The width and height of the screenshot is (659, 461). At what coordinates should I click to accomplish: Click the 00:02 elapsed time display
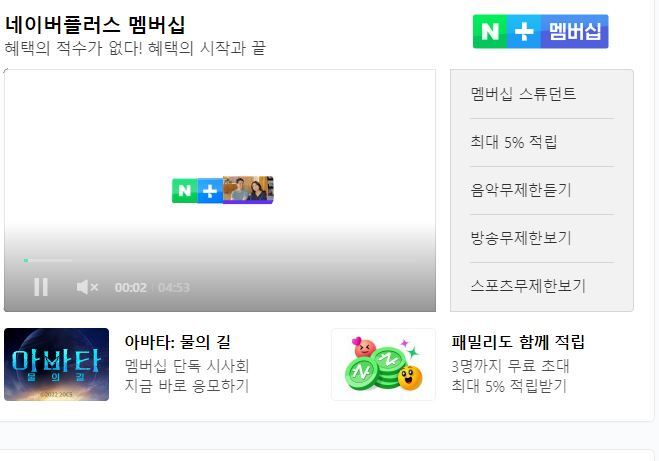pyautogui.click(x=131, y=288)
